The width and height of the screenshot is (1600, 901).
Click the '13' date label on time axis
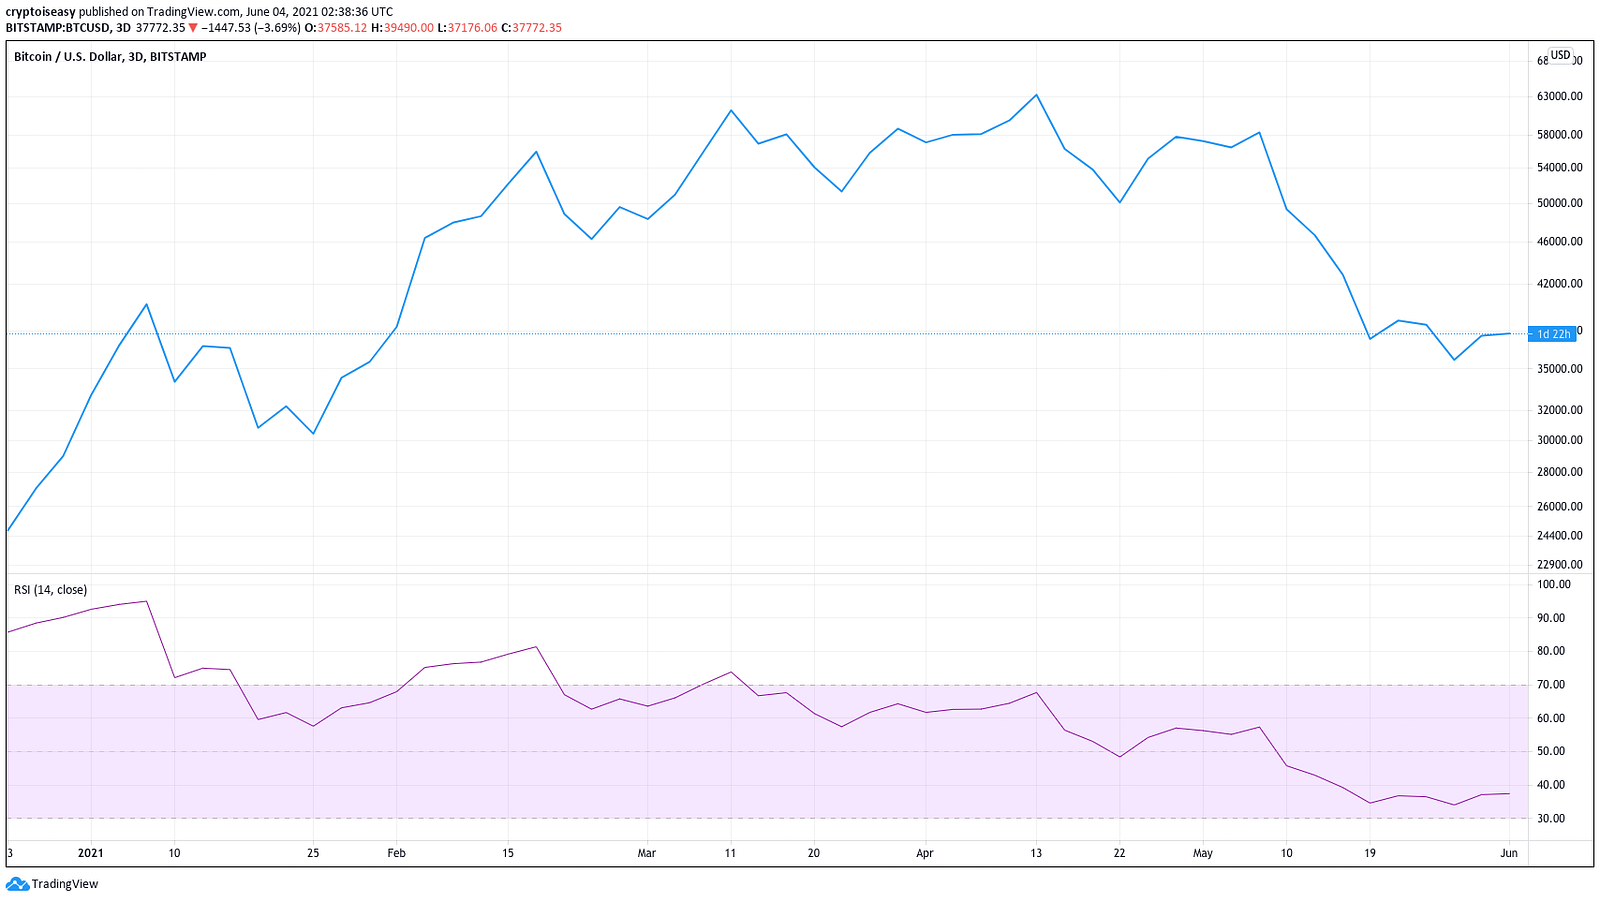pyautogui.click(x=1036, y=853)
